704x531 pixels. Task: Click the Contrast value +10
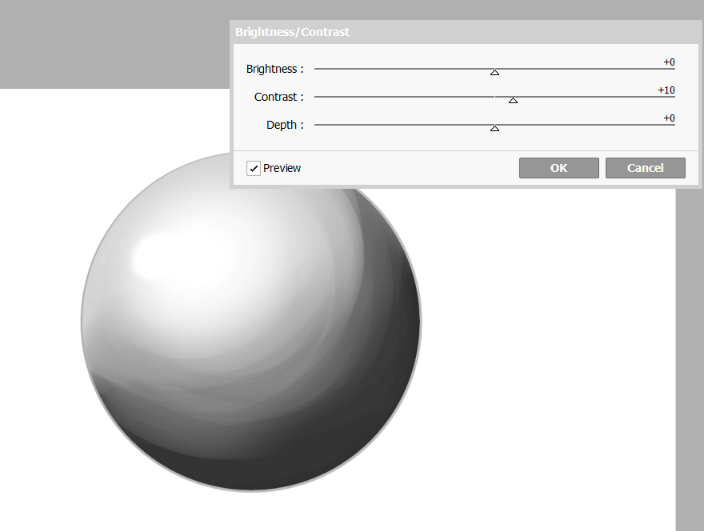[666, 90]
